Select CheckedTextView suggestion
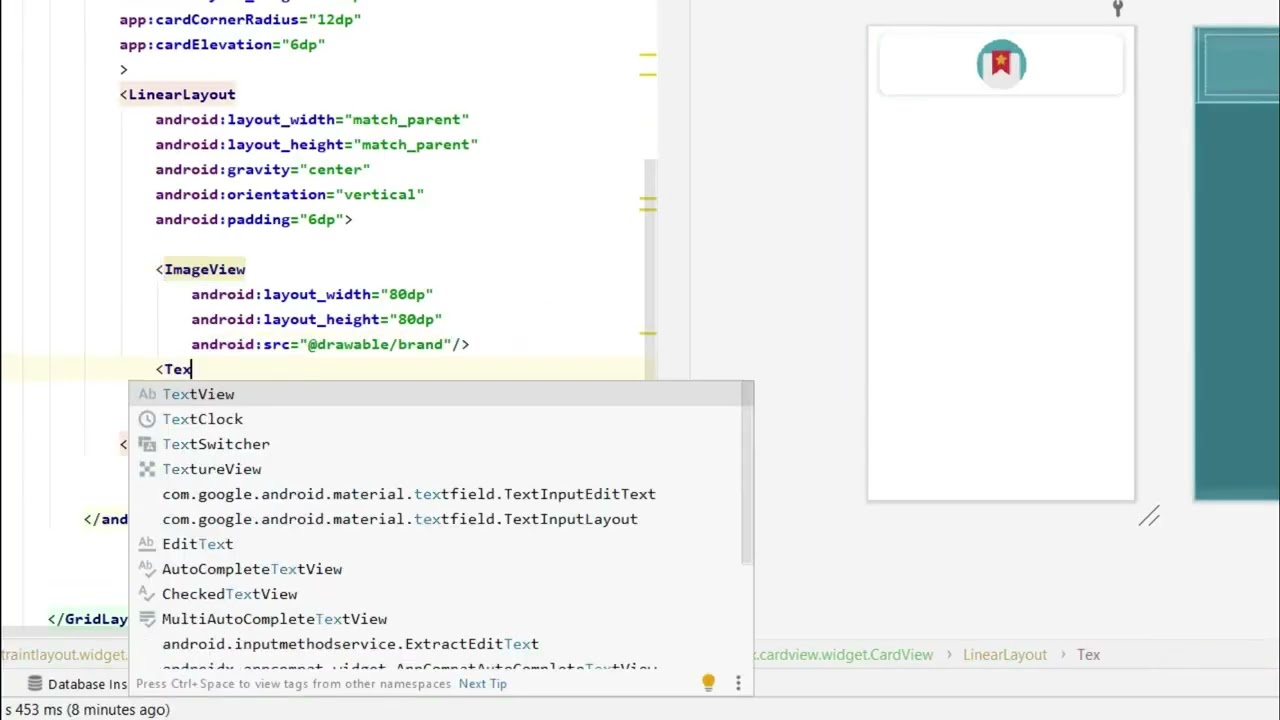 (441, 594)
